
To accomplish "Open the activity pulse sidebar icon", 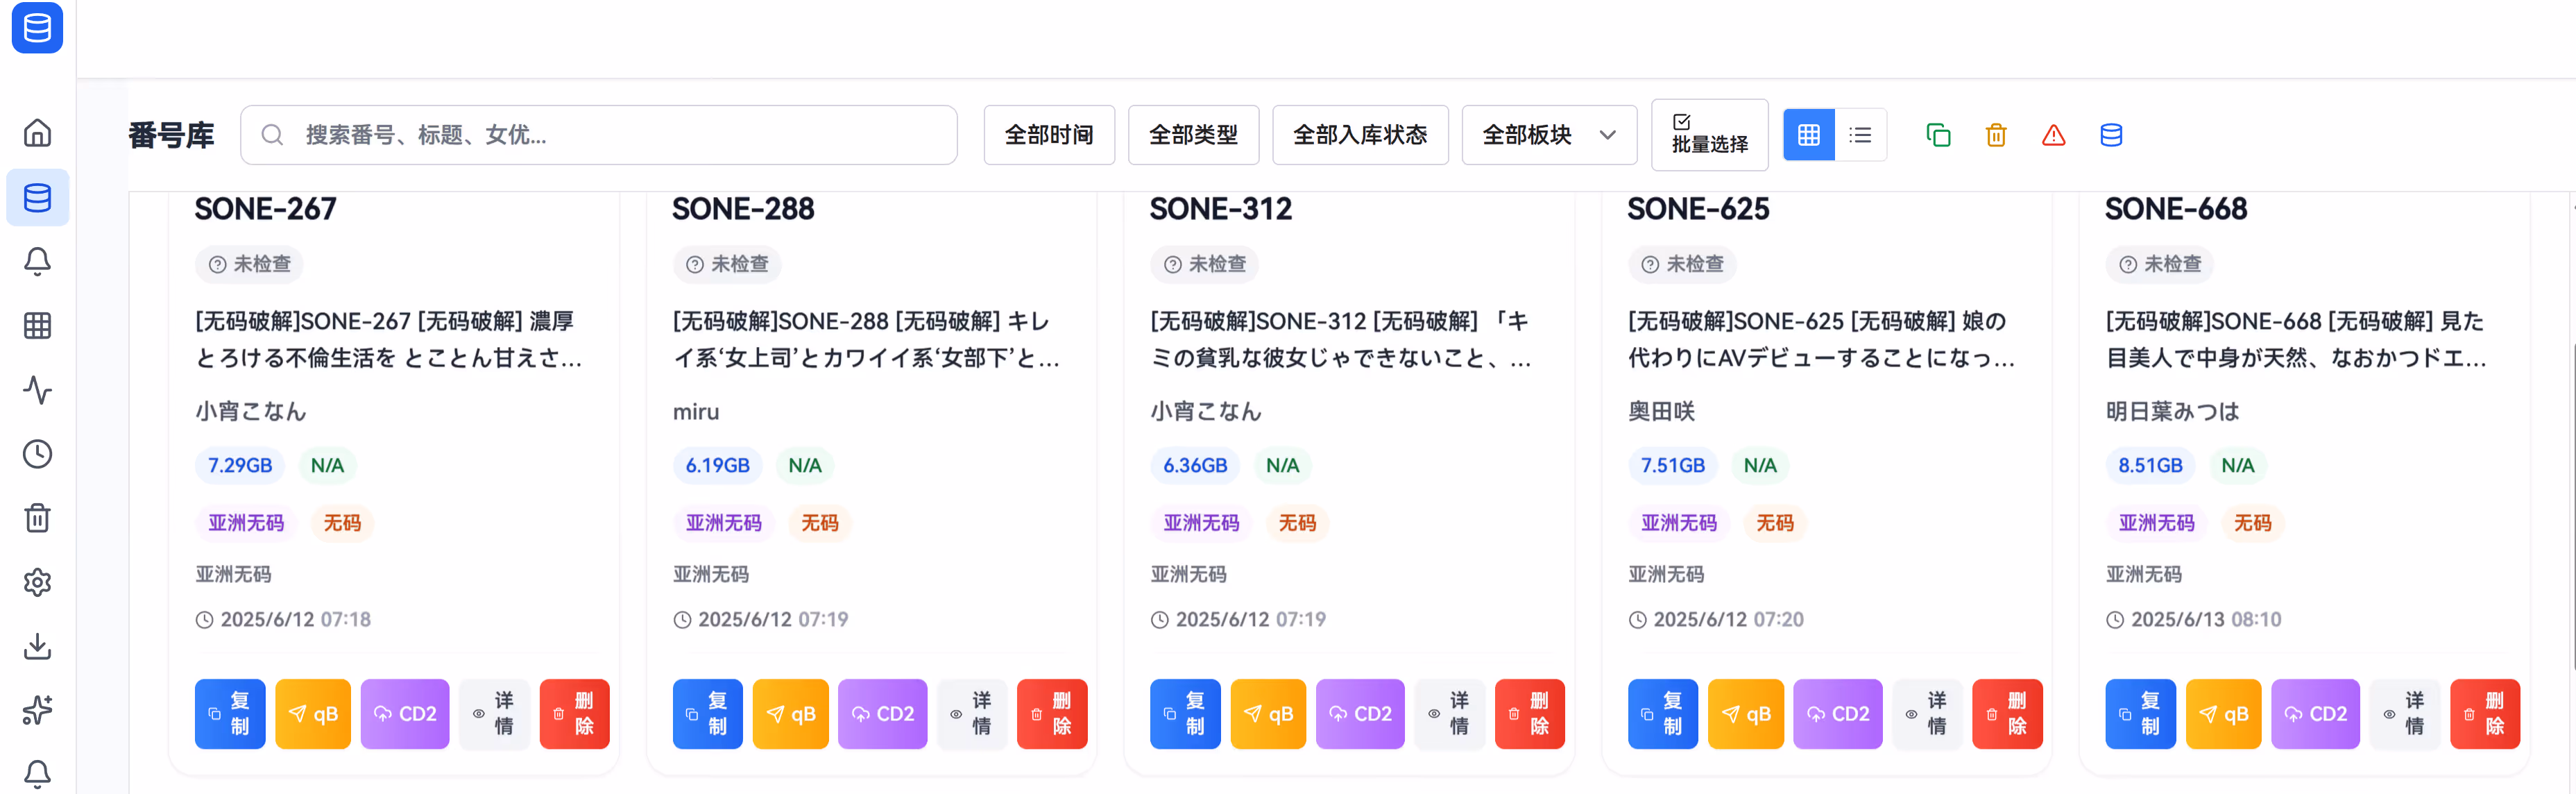I will (37, 390).
